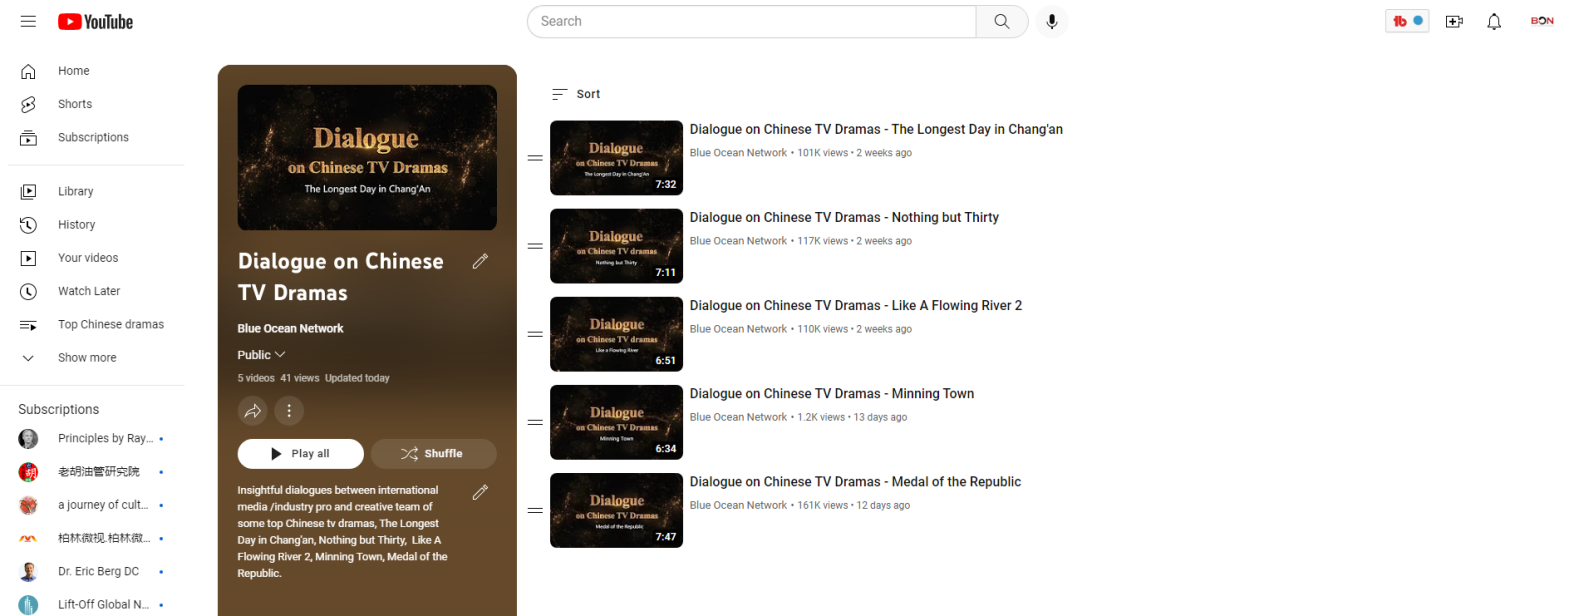Viewport: 1569px width, 616px height.
Task: Open Blue Ocean Network channel on Medal of the Republic row
Action: coord(738,505)
